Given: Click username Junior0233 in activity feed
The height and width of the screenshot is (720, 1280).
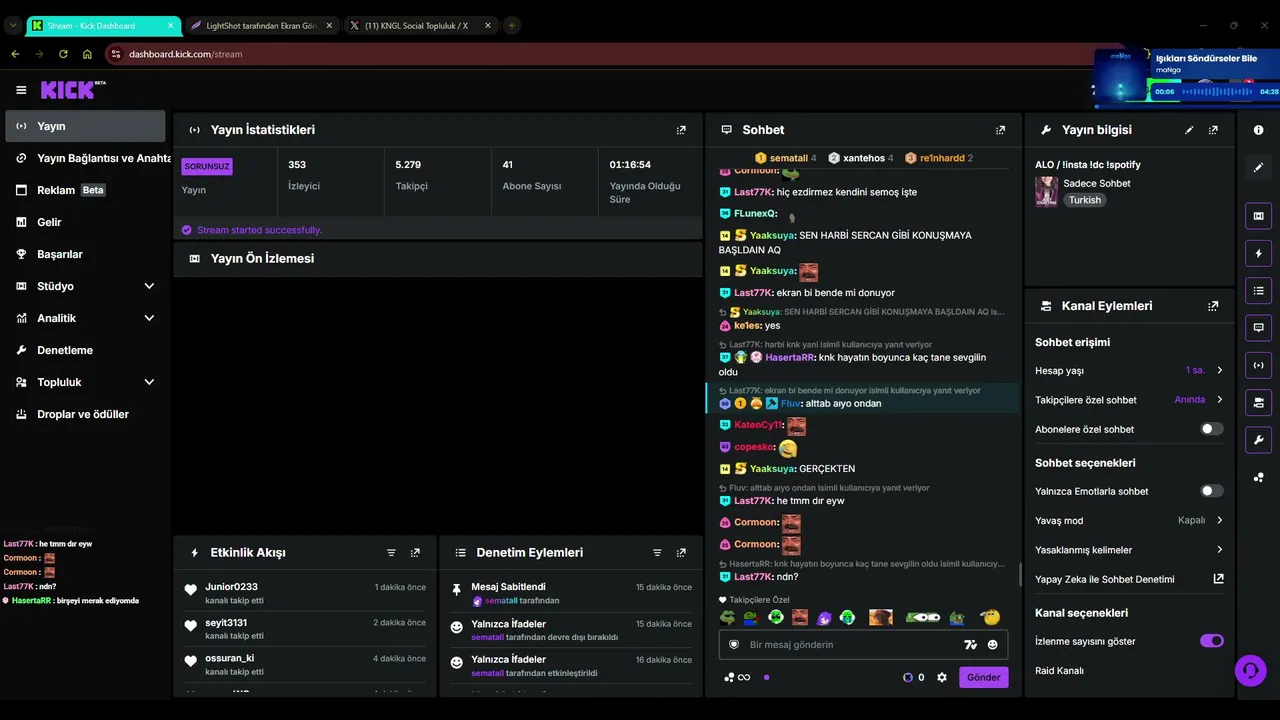Looking at the screenshot, I should [x=232, y=587].
